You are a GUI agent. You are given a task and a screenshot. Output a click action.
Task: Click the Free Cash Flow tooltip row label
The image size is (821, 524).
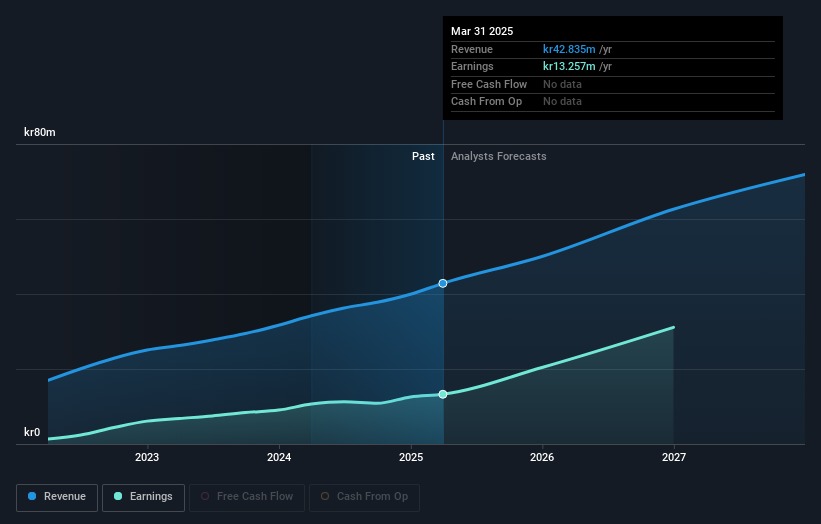(x=489, y=84)
